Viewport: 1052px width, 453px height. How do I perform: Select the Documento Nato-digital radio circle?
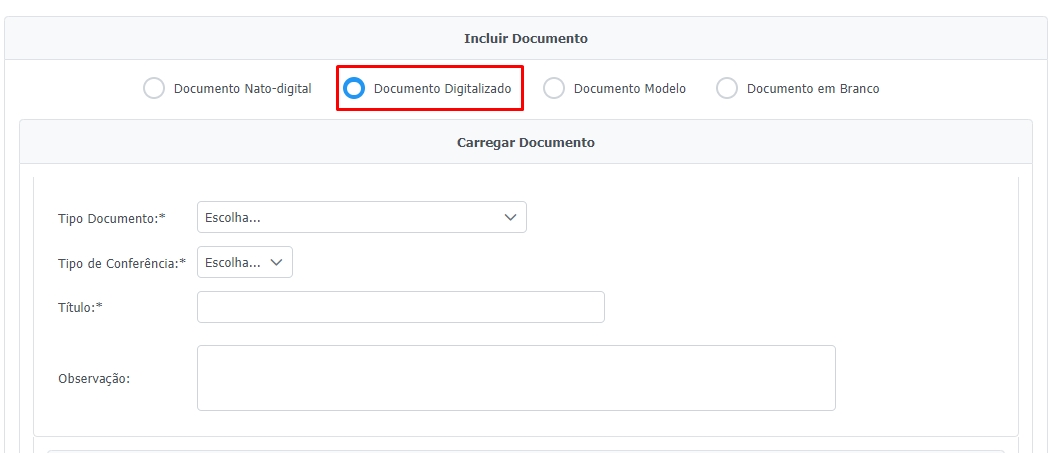coord(154,88)
